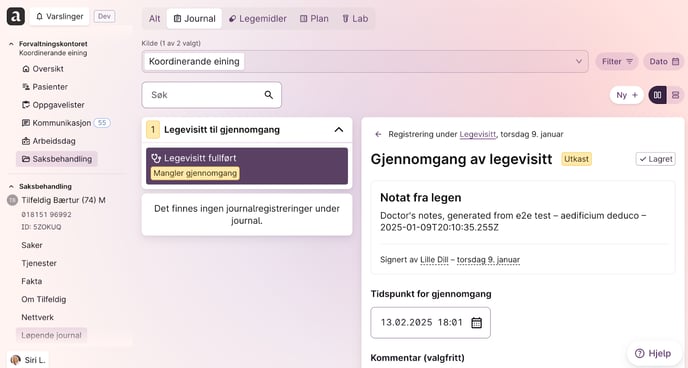
Task: Collapse Legevisitt til gjennomgang group
Action: click(x=338, y=130)
